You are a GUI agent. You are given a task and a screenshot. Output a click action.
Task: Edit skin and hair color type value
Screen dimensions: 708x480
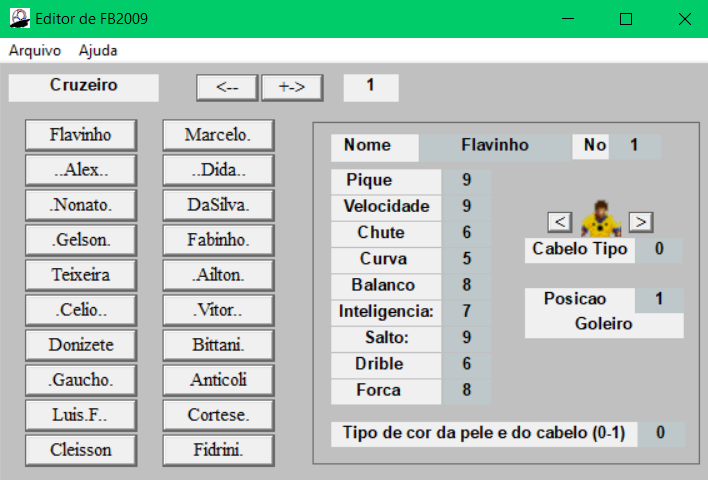pos(660,433)
